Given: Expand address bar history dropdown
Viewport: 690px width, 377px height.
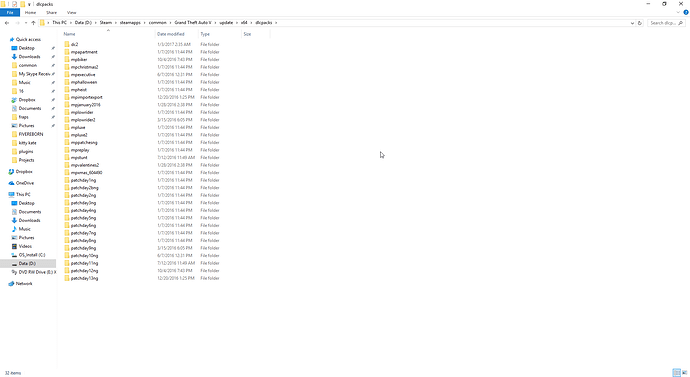Looking at the screenshot, I should tap(632, 23).
